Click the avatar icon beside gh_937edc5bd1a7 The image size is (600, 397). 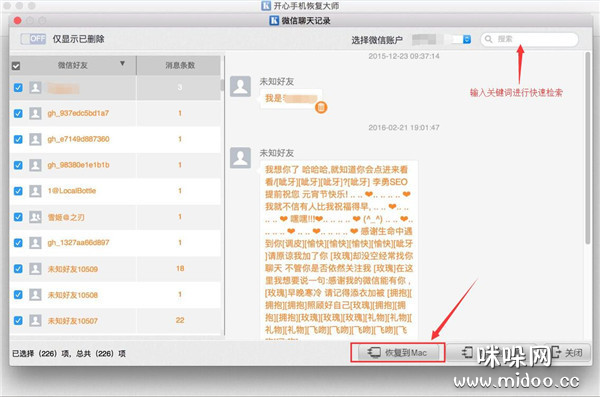35,113
